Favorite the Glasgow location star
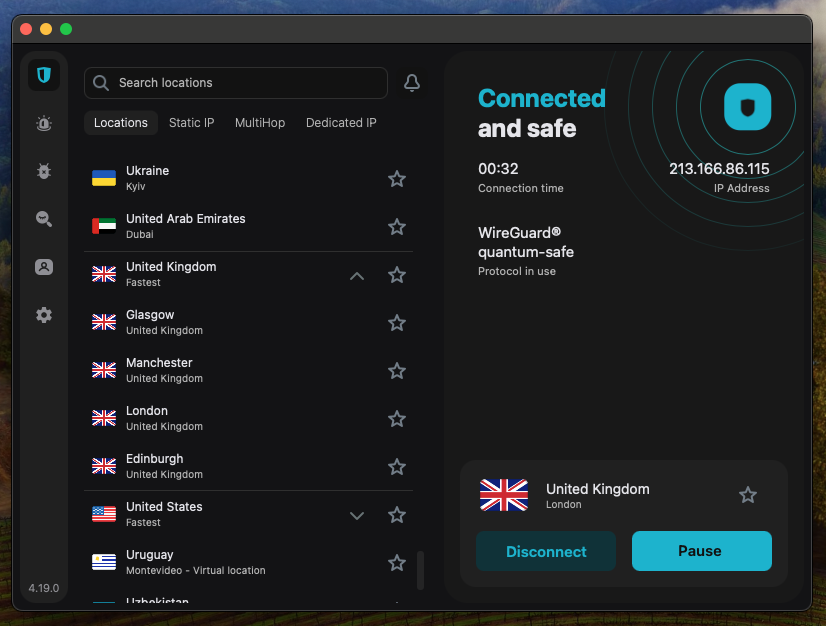The width and height of the screenshot is (826, 626). (397, 322)
